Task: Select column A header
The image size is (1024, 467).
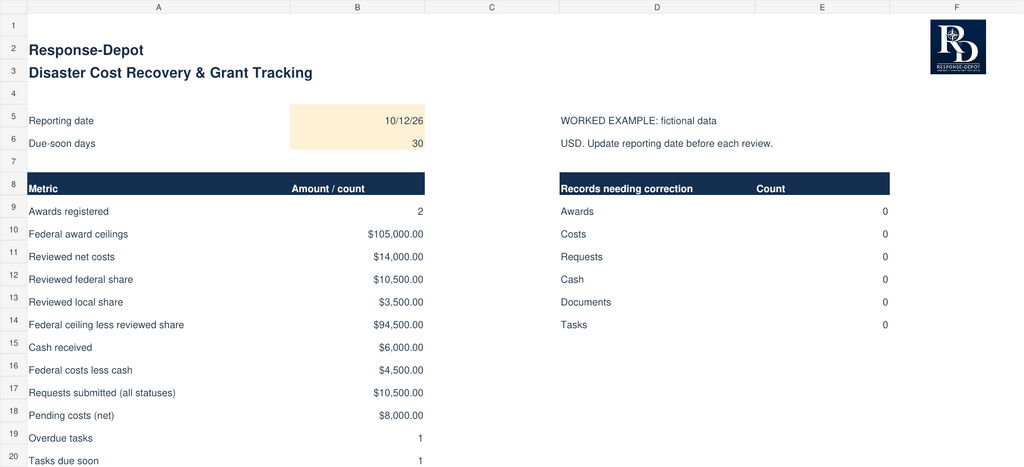Action: click(x=159, y=7)
